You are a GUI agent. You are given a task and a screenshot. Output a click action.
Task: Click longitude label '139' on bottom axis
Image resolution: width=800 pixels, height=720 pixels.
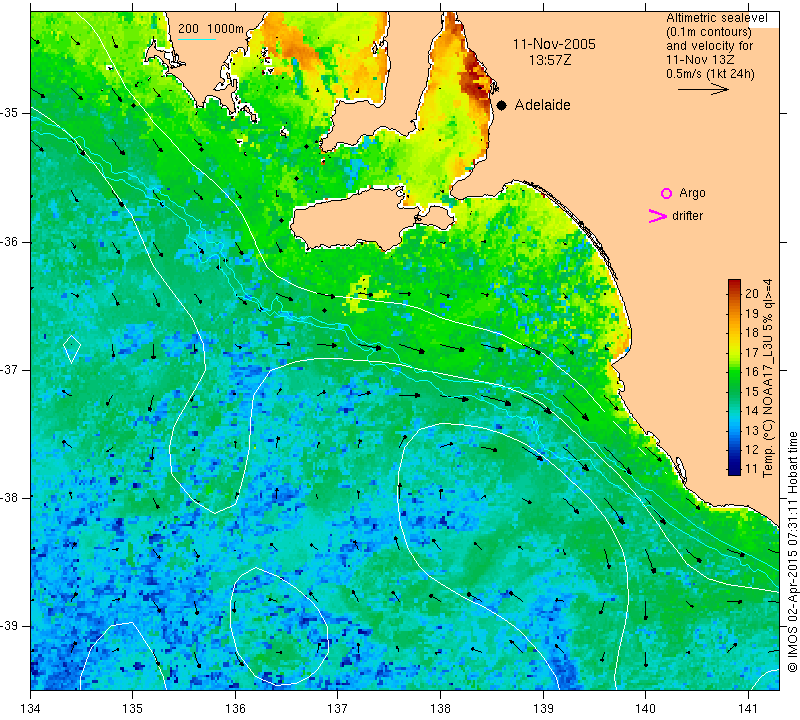543,709
